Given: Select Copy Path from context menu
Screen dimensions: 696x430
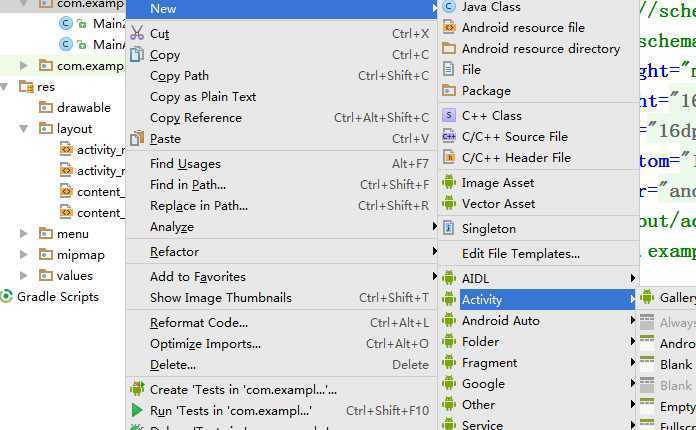Looking at the screenshot, I should [180, 76].
